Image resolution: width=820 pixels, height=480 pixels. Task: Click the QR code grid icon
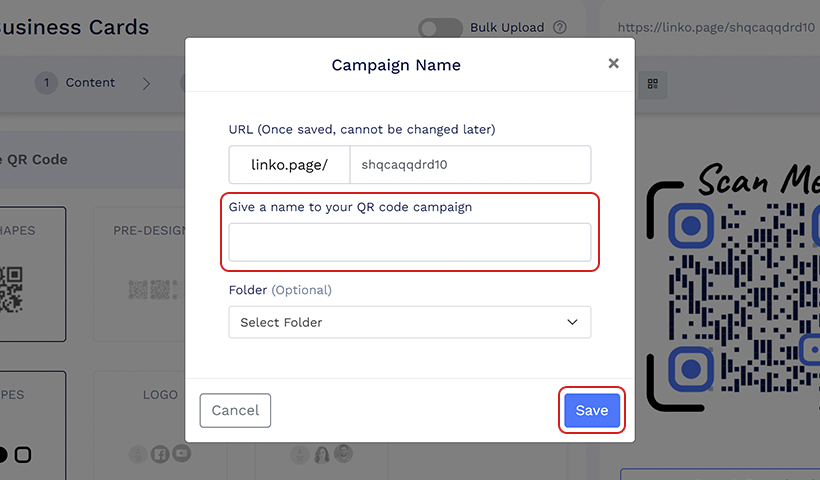coord(653,84)
